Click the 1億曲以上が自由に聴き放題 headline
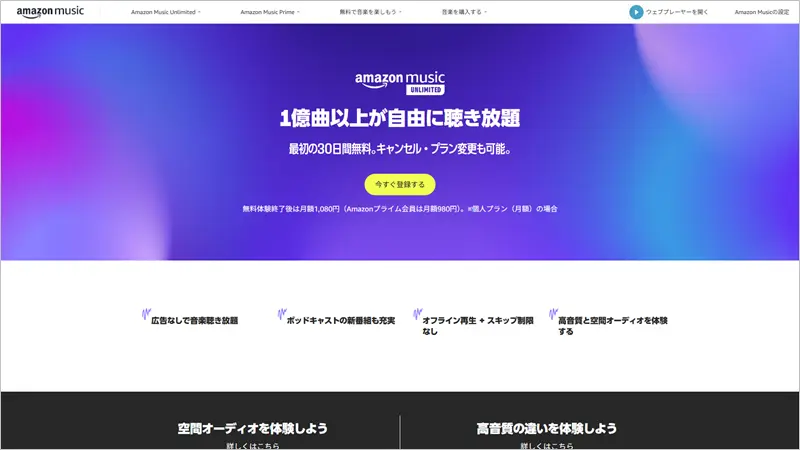 pyautogui.click(x=399, y=119)
